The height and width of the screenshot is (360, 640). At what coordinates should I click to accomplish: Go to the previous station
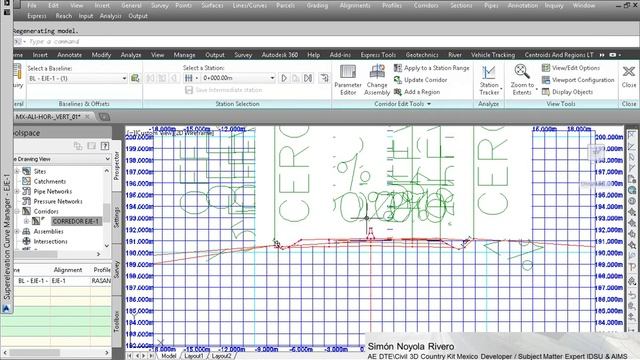point(174,78)
